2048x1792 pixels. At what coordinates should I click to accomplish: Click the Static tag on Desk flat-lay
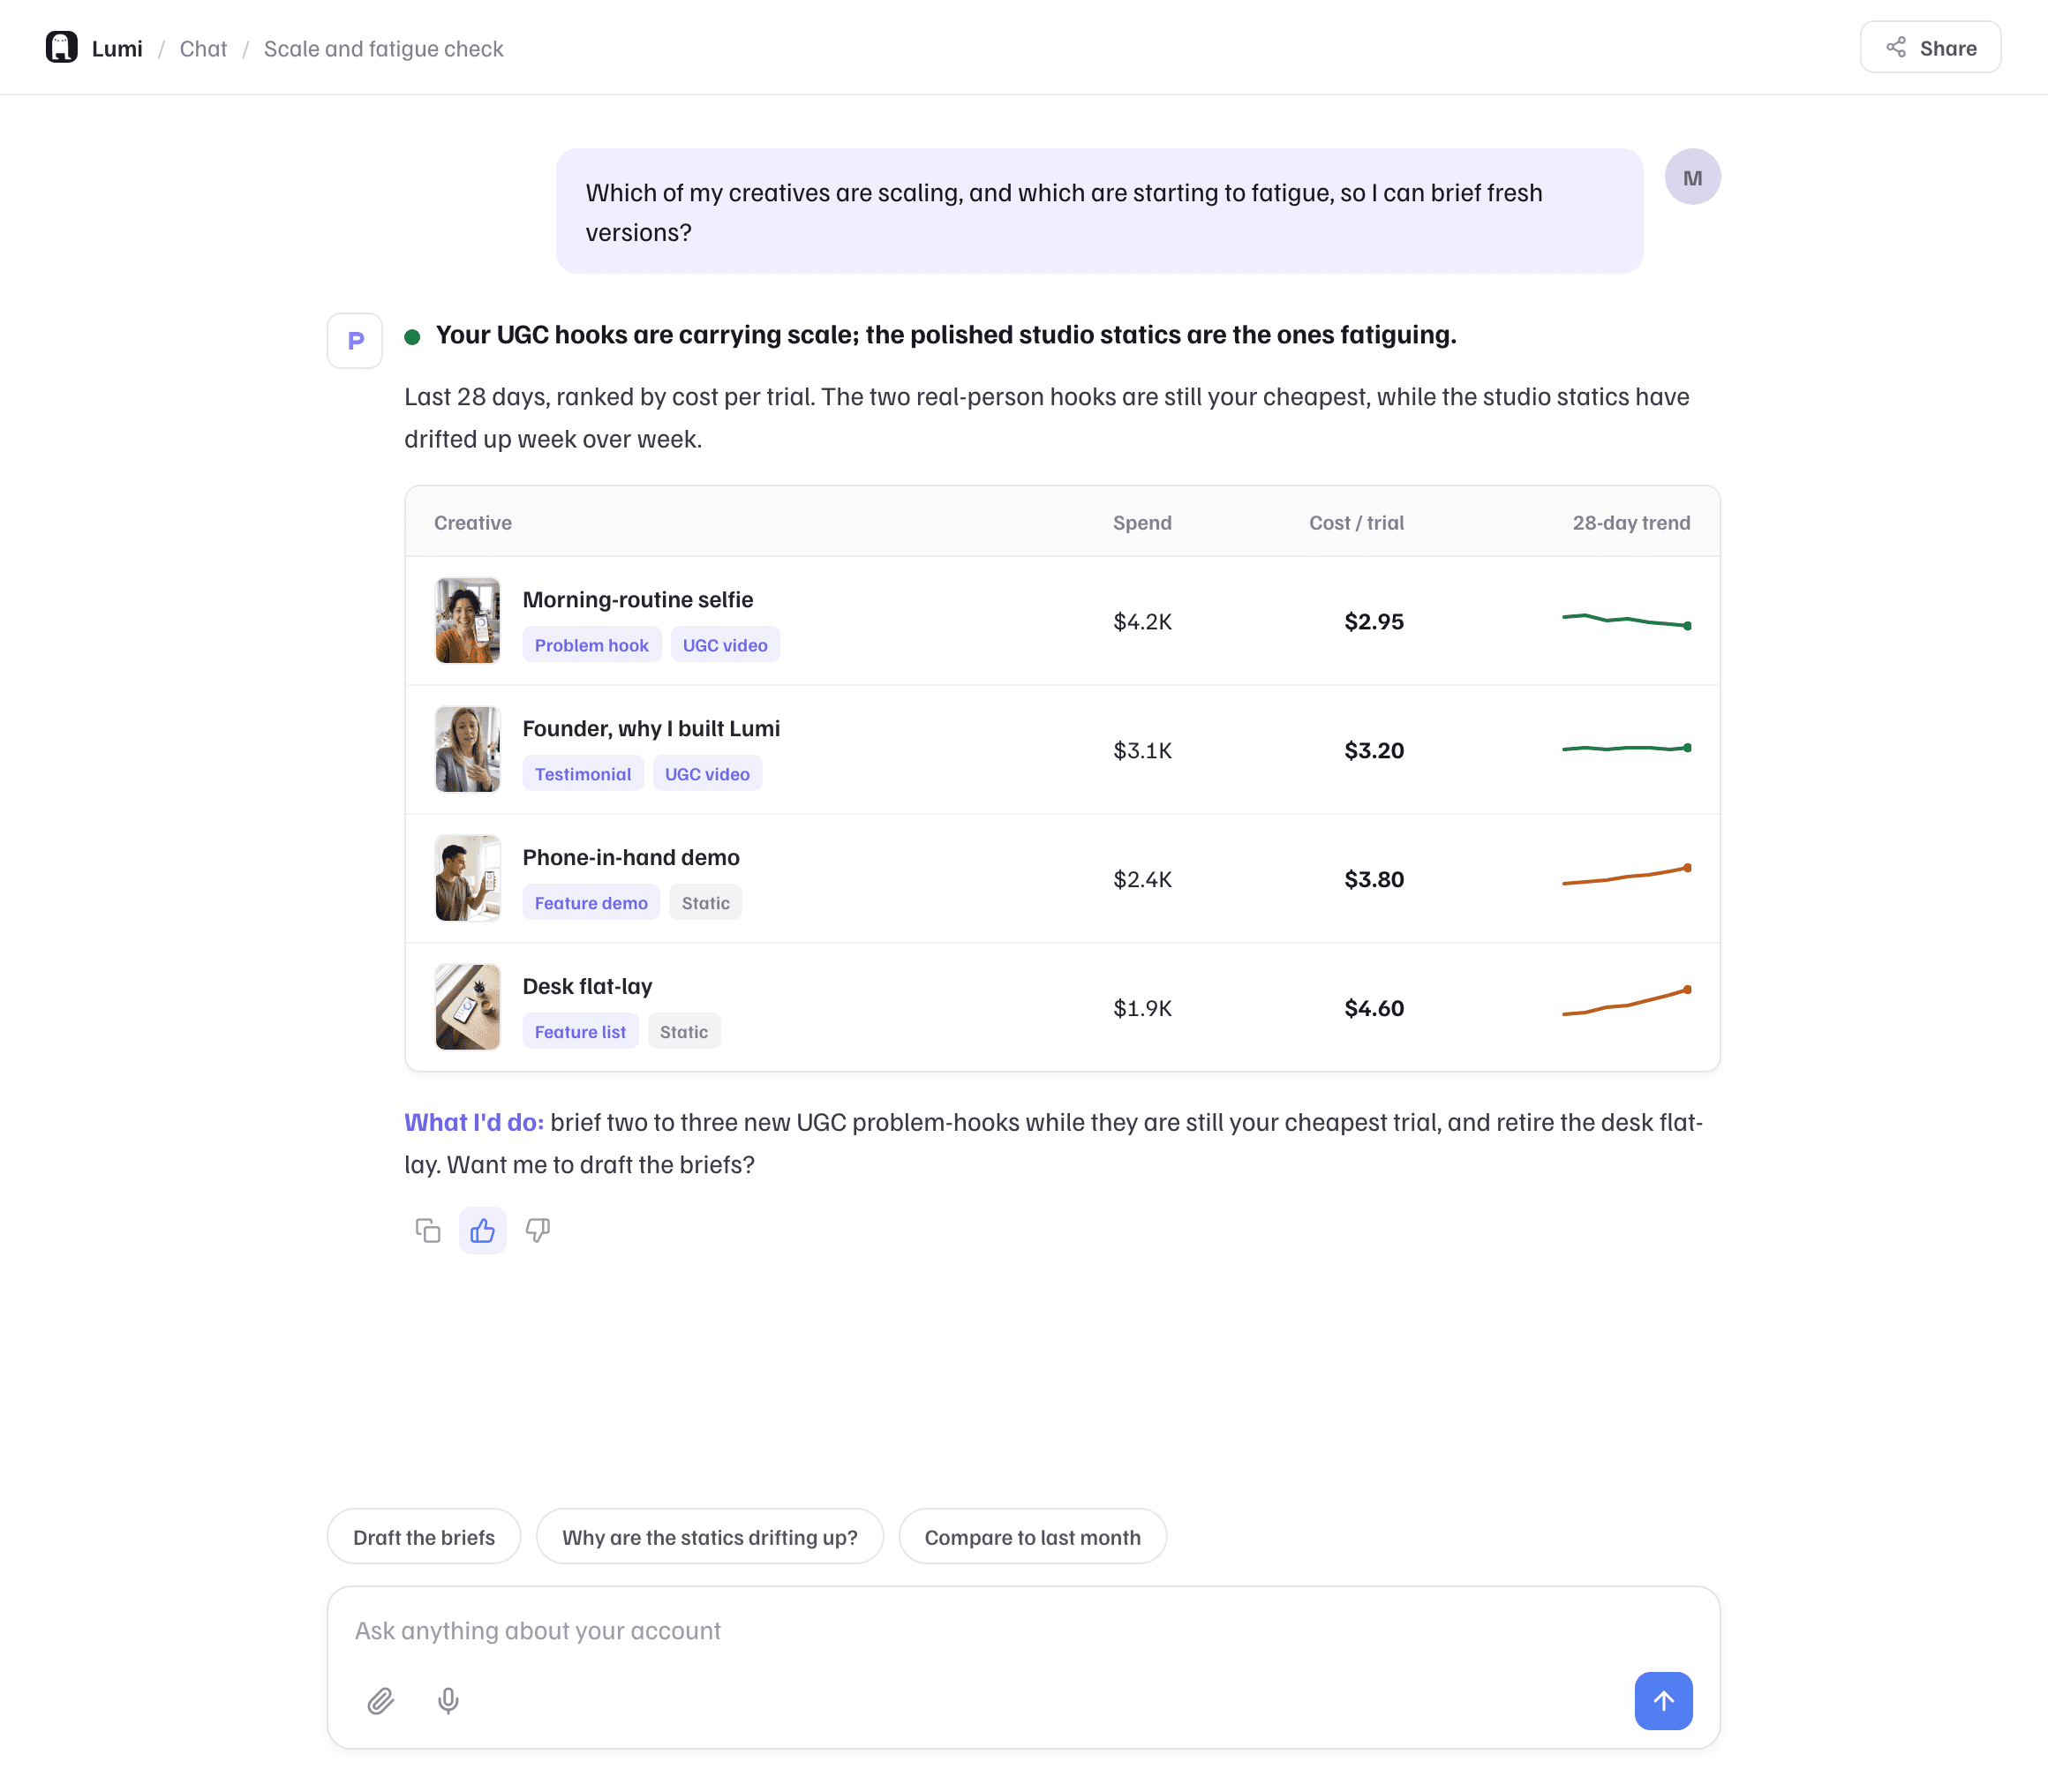pyautogui.click(x=684, y=1032)
